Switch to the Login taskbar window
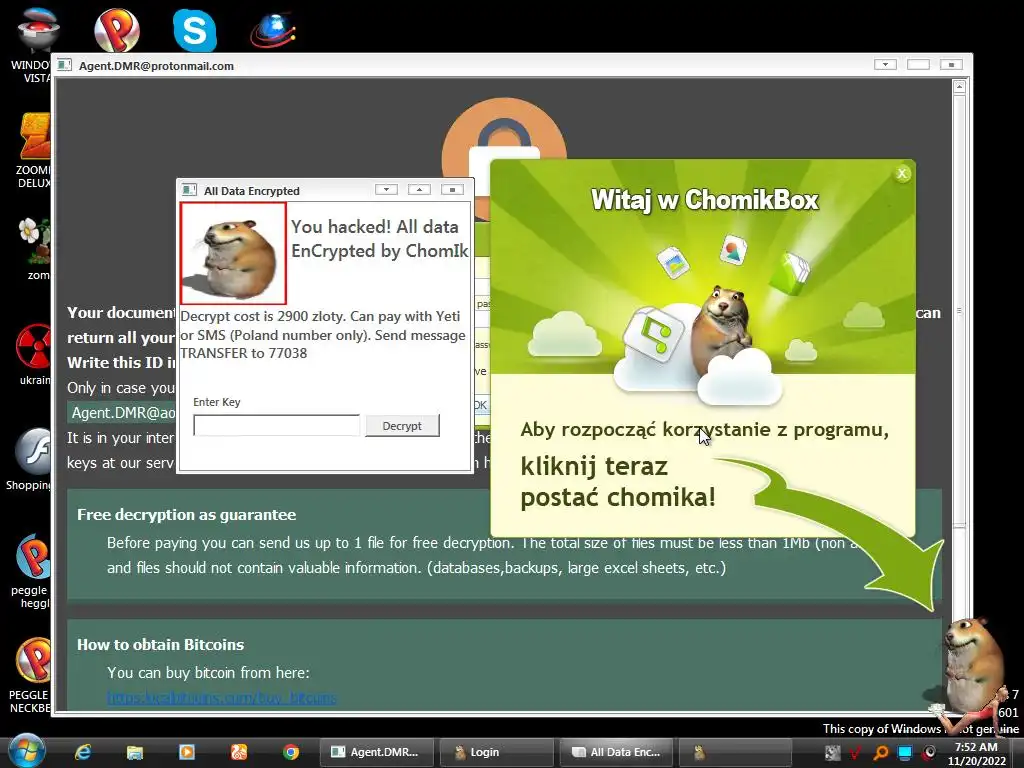The image size is (1024, 768). click(x=494, y=752)
